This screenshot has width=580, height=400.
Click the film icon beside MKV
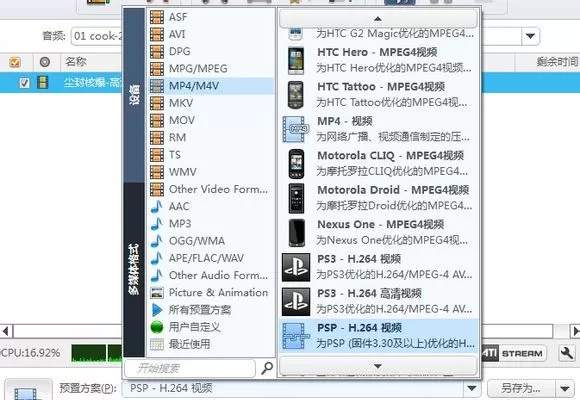tap(157, 103)
